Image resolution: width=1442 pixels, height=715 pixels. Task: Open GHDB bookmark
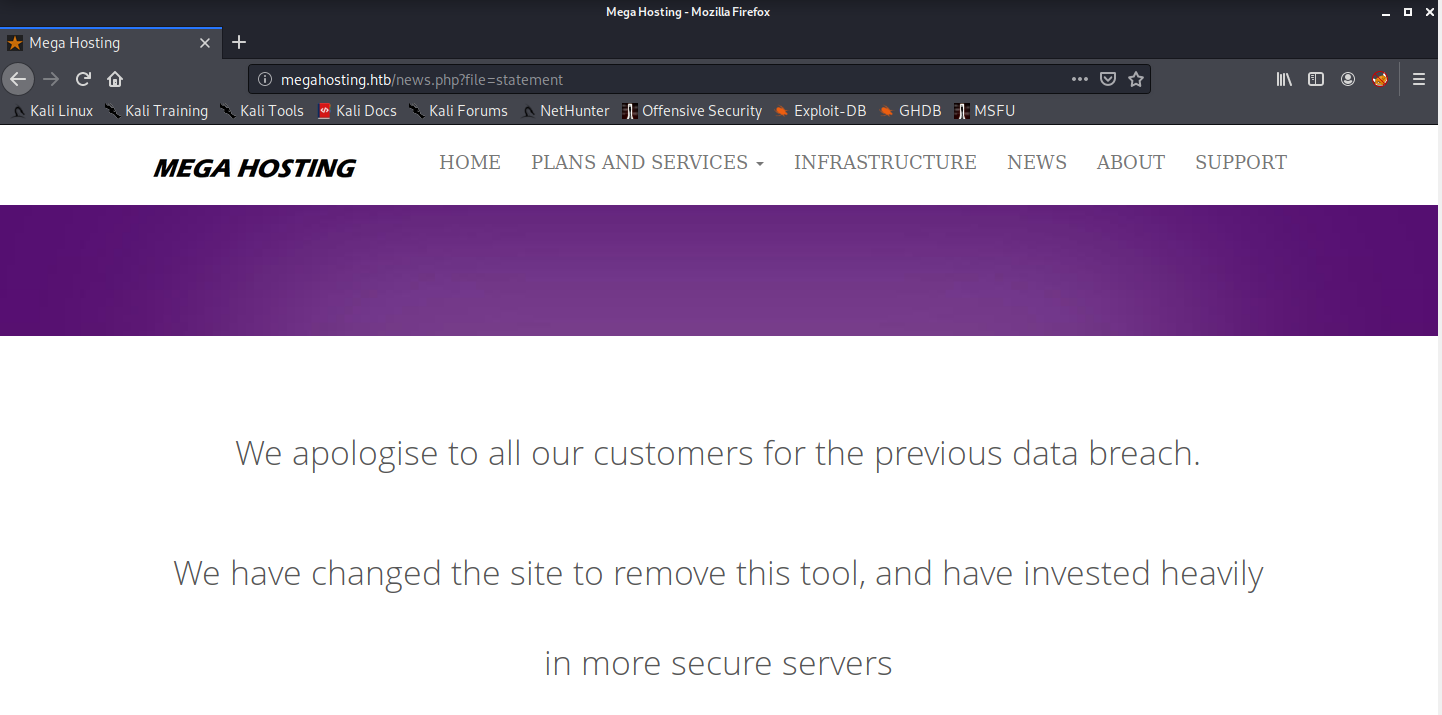tap(910, 111)
